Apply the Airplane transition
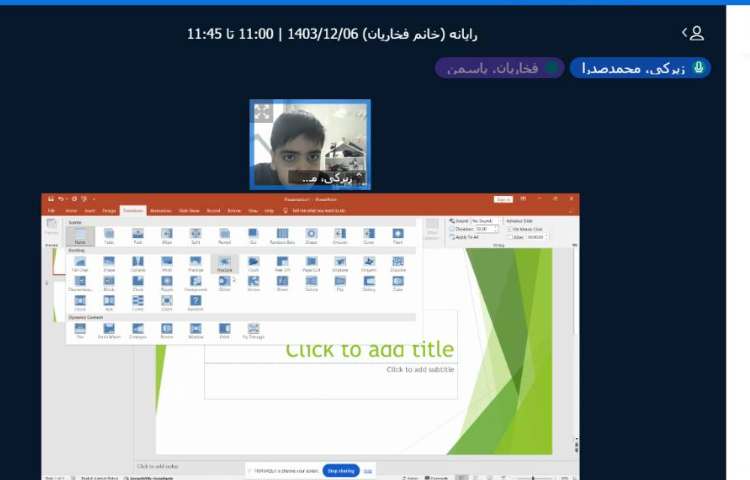This screenshot has height=480, width=750. pyautogui.click(x=340, y=263)
